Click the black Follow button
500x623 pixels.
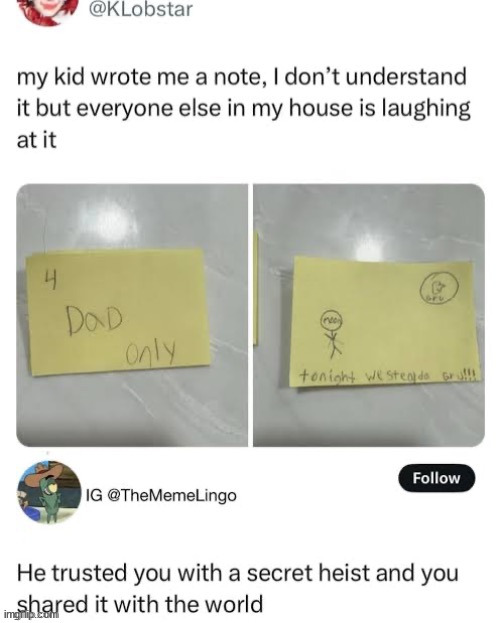click(x=436, y=478)
